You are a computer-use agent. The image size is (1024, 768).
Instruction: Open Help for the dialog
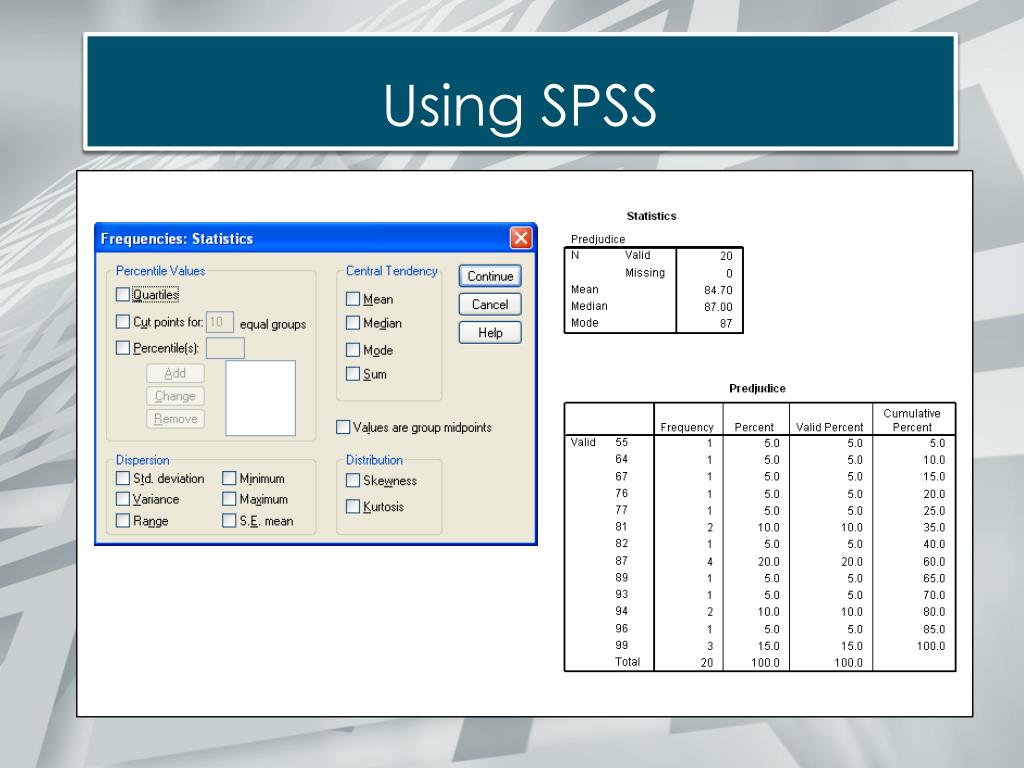click(490, 332)
